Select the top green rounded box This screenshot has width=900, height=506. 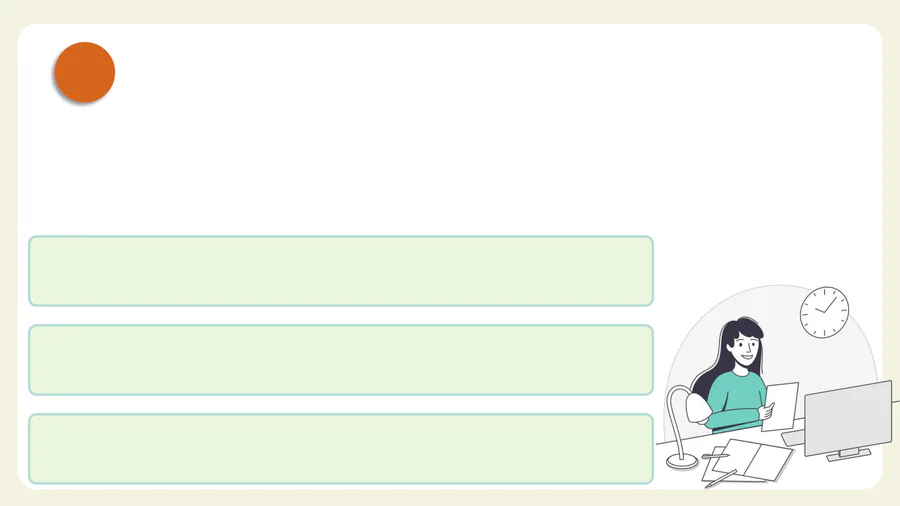(341, 271)
